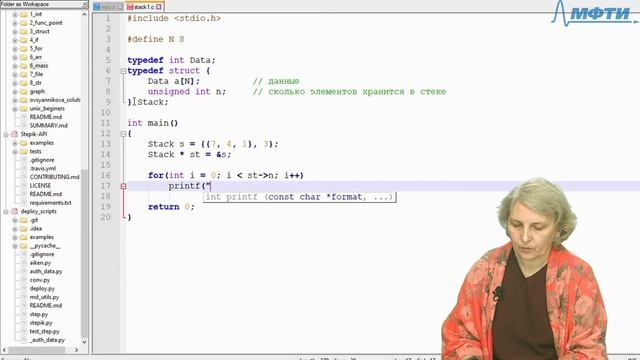640x360 pixels.
Task: Open CONTRIBUTING.md in the workspace tree
Action: 55,177
